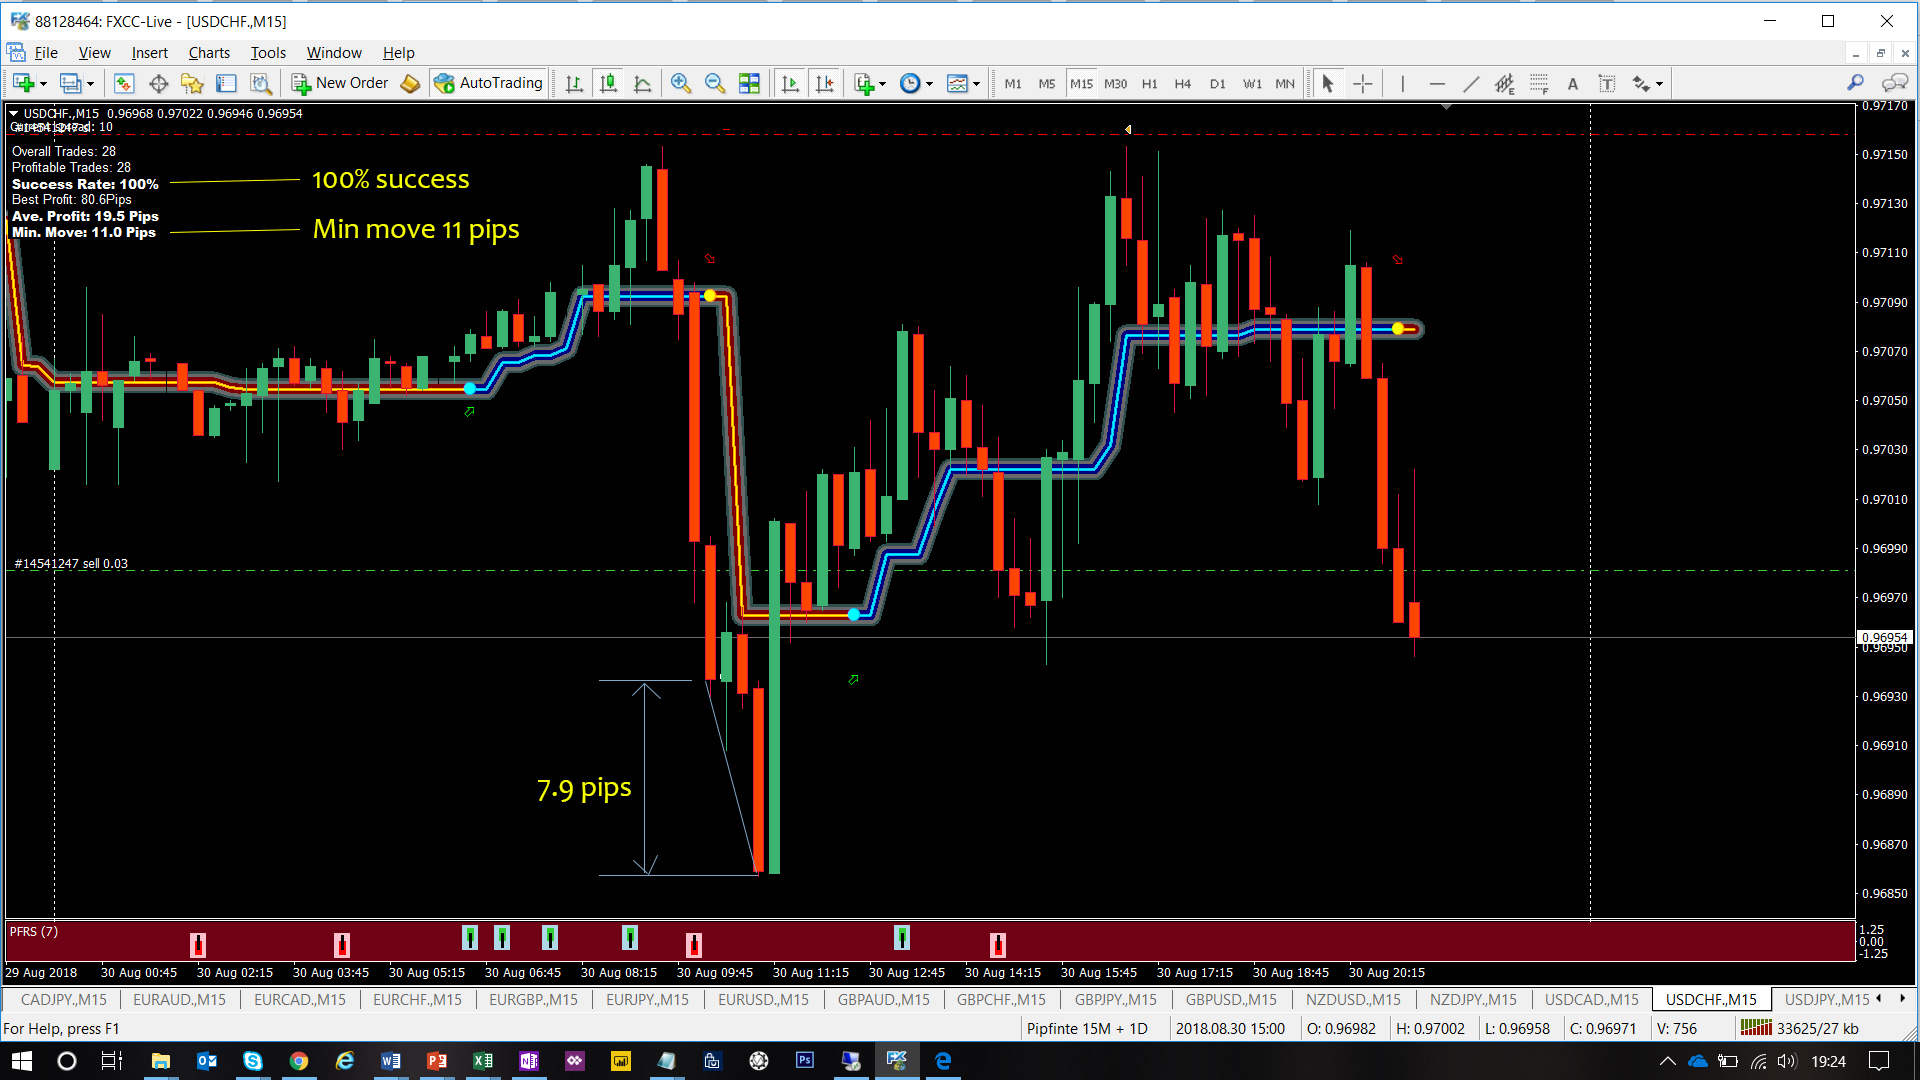The height and width of the screenshot is (1080, 1920).
Task: Open the periodicity clock dropdown arrow
Action: pos(929,84)
